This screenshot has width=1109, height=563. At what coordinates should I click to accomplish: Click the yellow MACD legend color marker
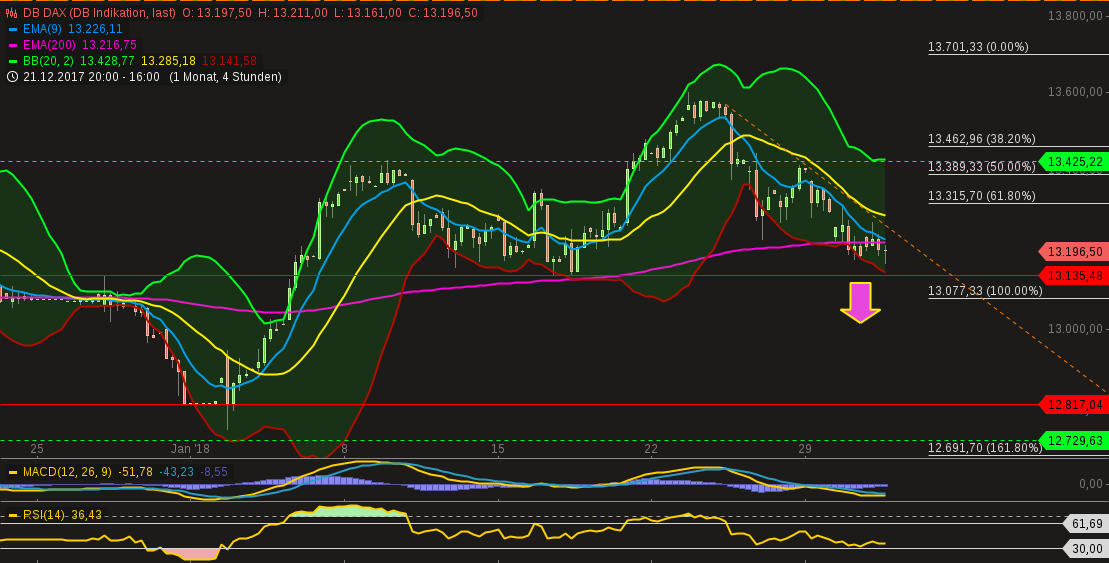tap(12, 472)
